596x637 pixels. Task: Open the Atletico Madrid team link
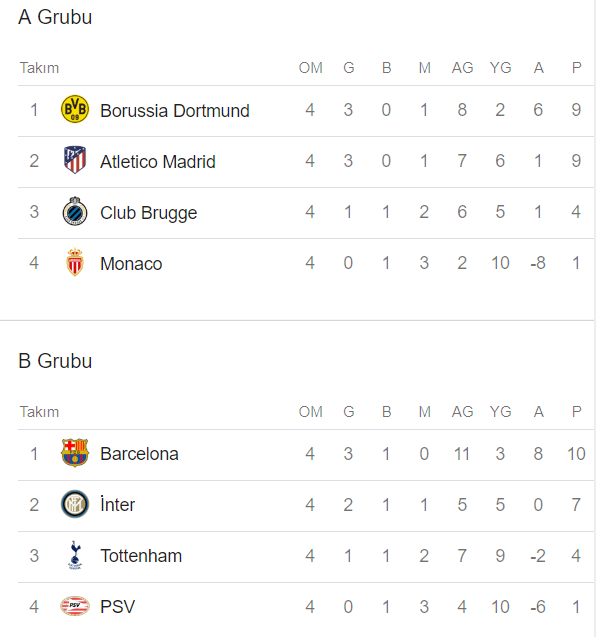coord(158,162)
